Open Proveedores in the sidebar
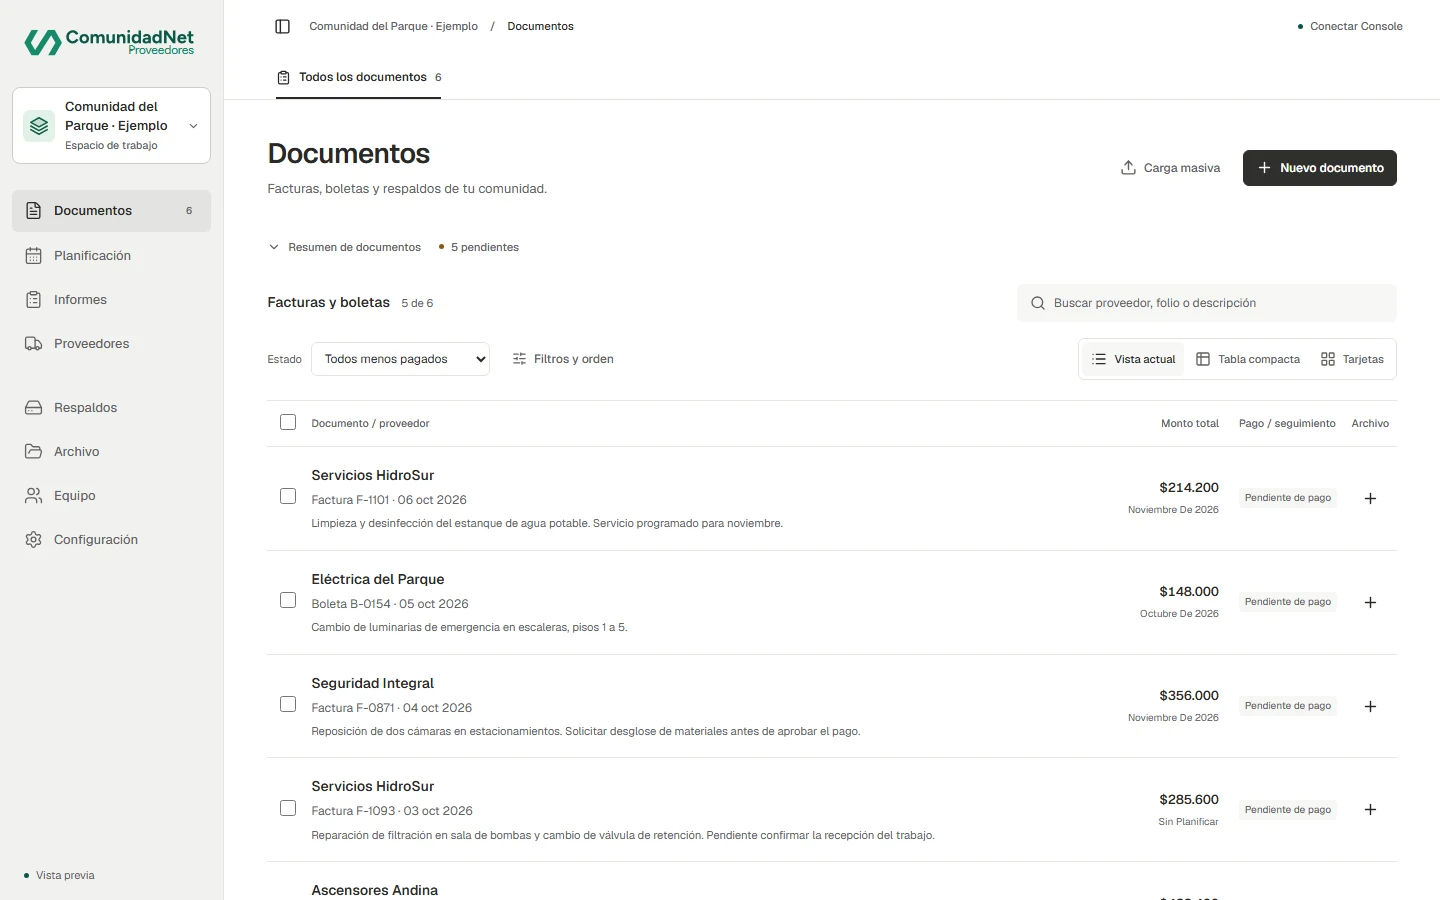 coord(112,344)
